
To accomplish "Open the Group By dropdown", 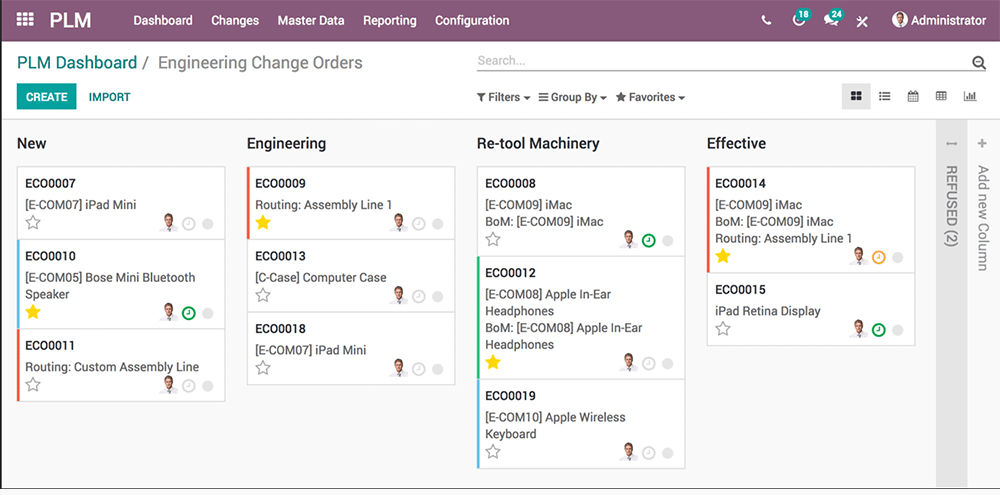I will (573, 98).
